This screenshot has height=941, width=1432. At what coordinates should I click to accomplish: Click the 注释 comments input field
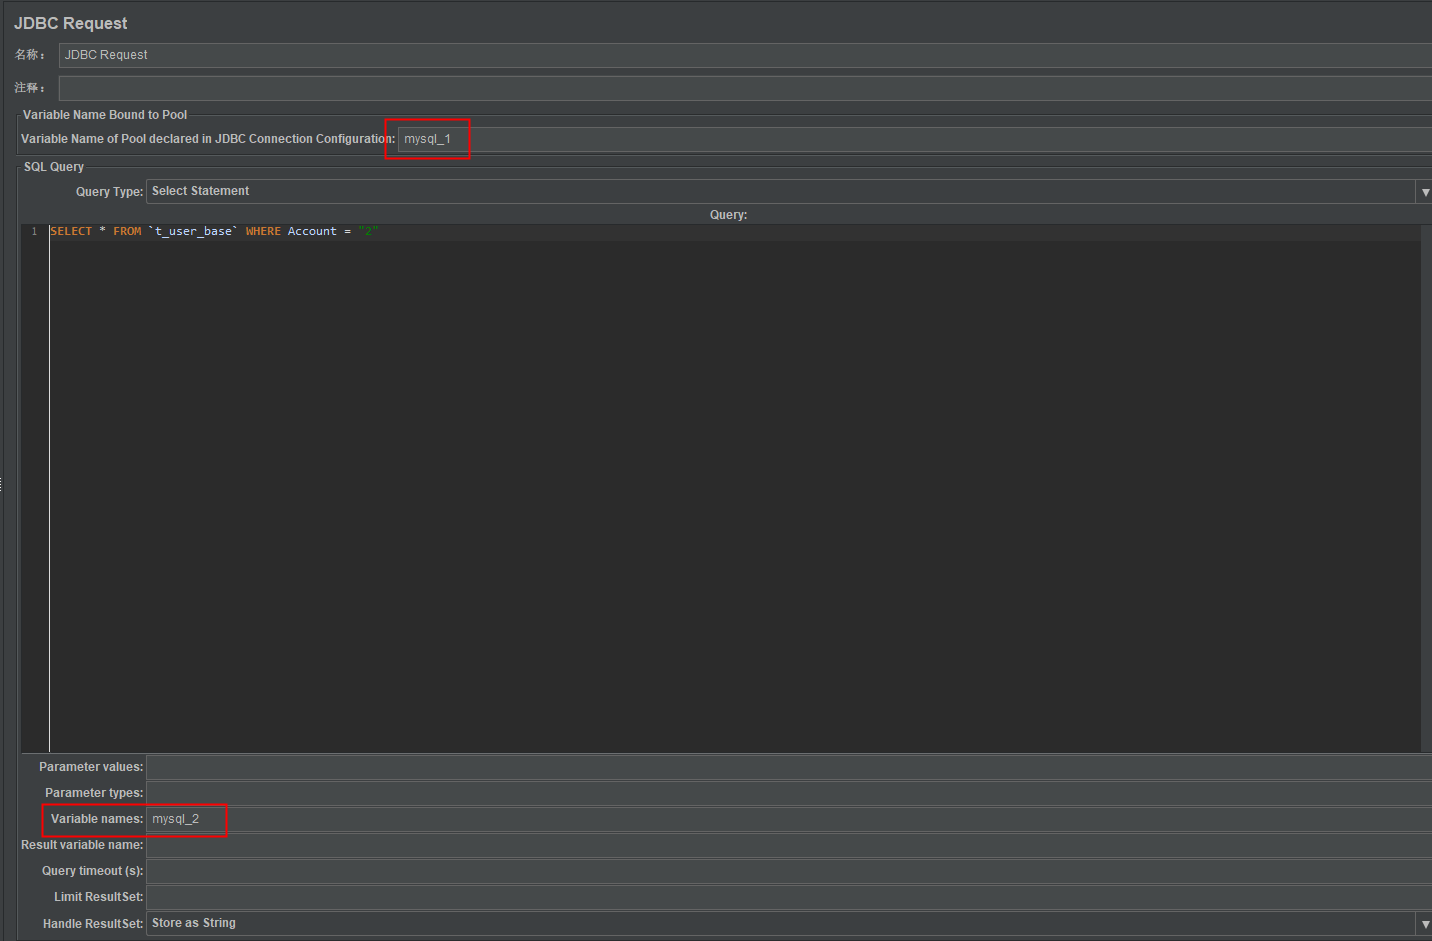[x=745, y=88]
